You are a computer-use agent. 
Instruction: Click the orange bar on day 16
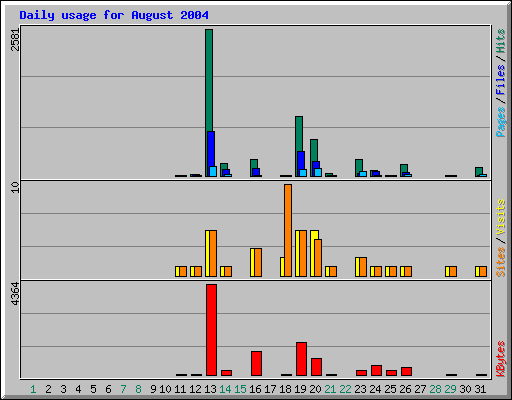[258, 262]
